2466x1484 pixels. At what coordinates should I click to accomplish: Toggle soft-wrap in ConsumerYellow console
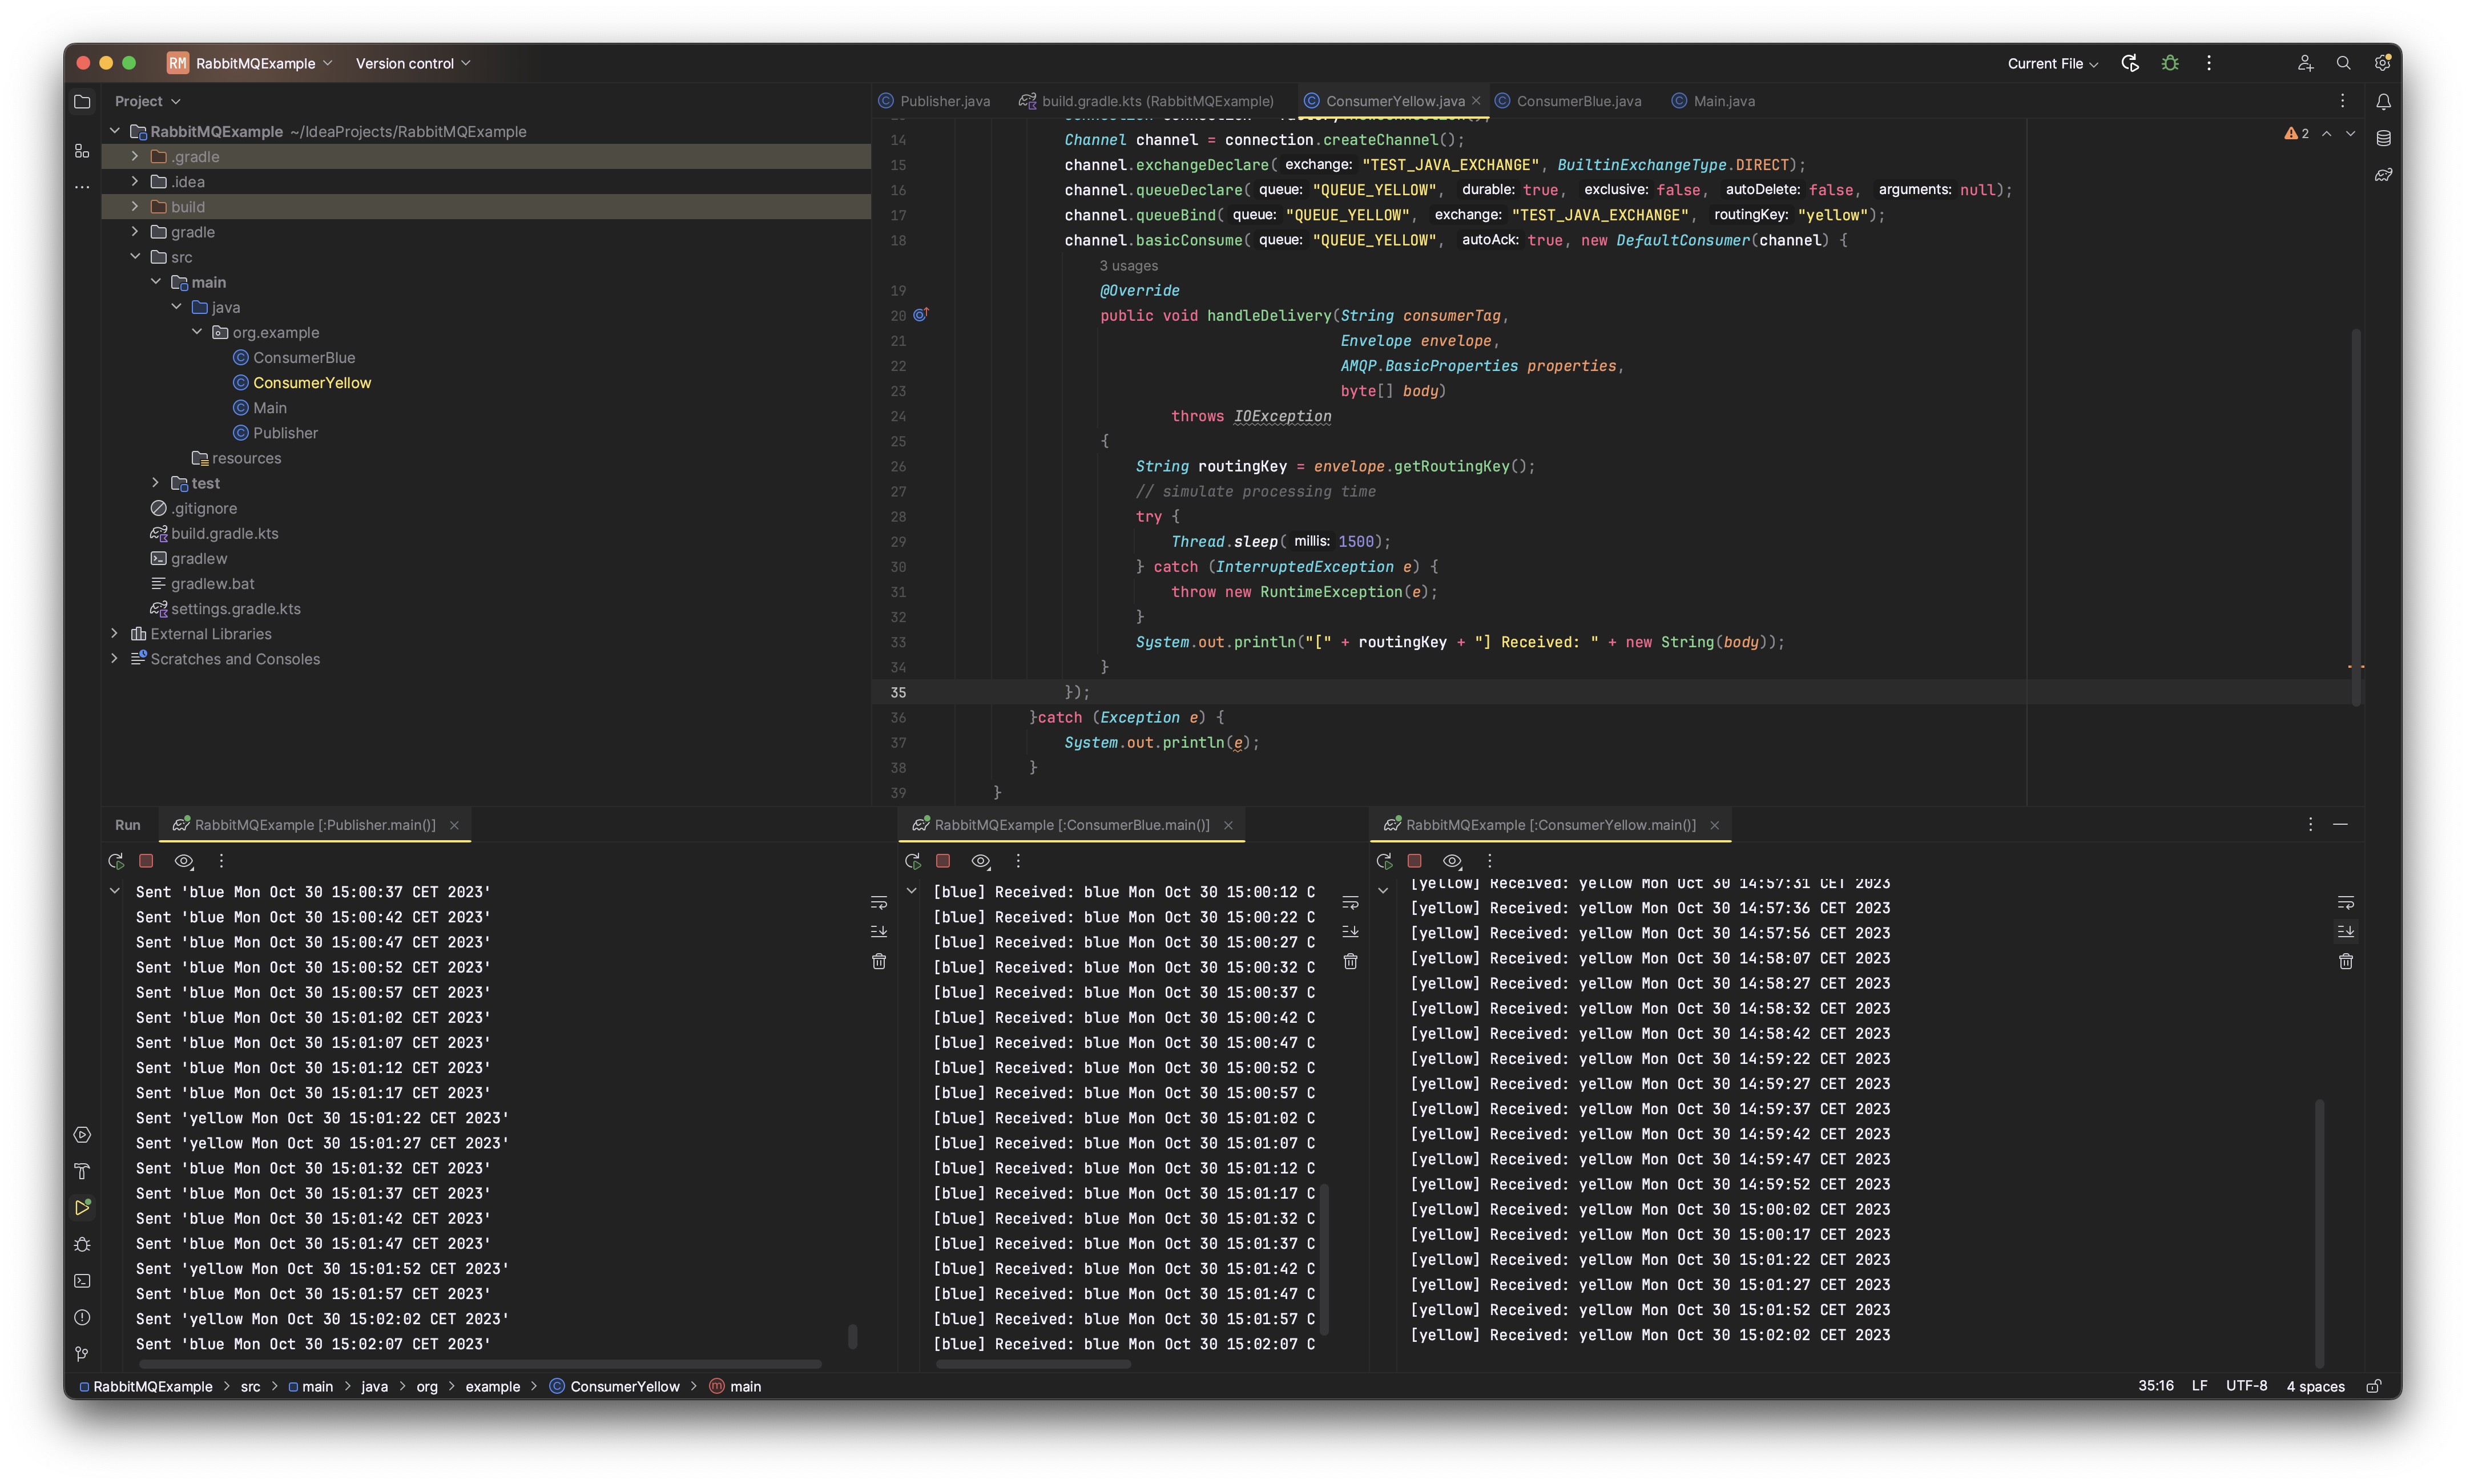[2346, 903]
